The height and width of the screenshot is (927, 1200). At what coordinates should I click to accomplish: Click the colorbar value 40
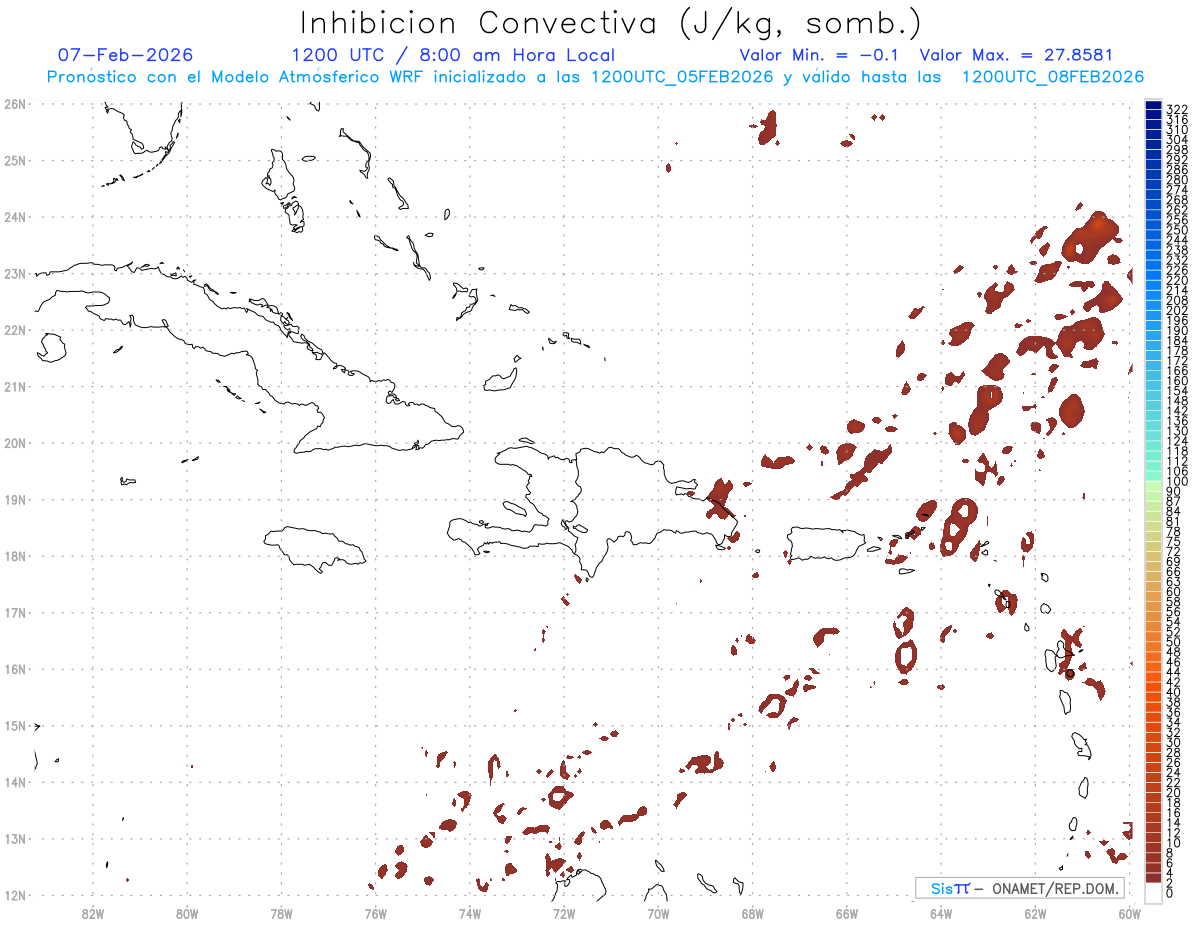pyautogui.click(x=1175, y=692)
